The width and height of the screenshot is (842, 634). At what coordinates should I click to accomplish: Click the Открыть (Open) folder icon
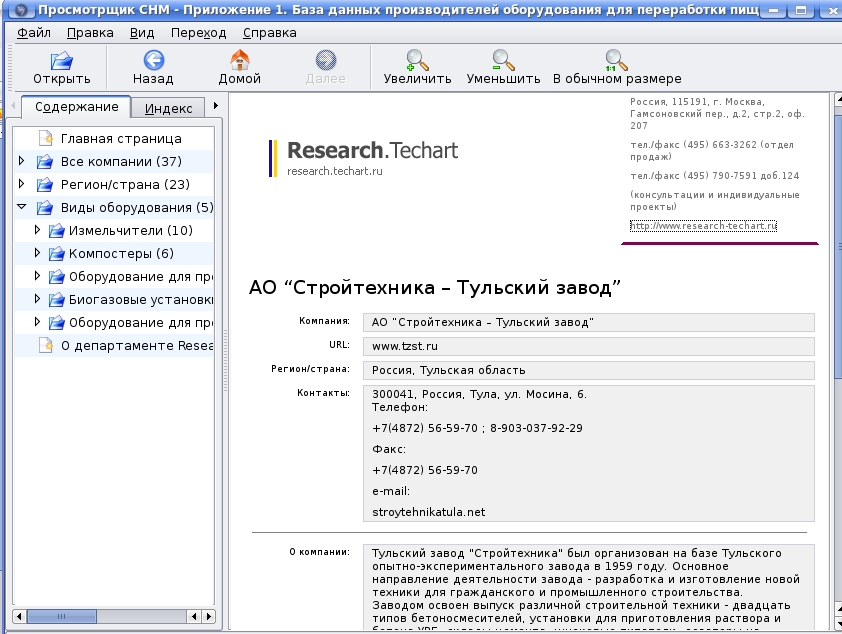pos(62,60)
